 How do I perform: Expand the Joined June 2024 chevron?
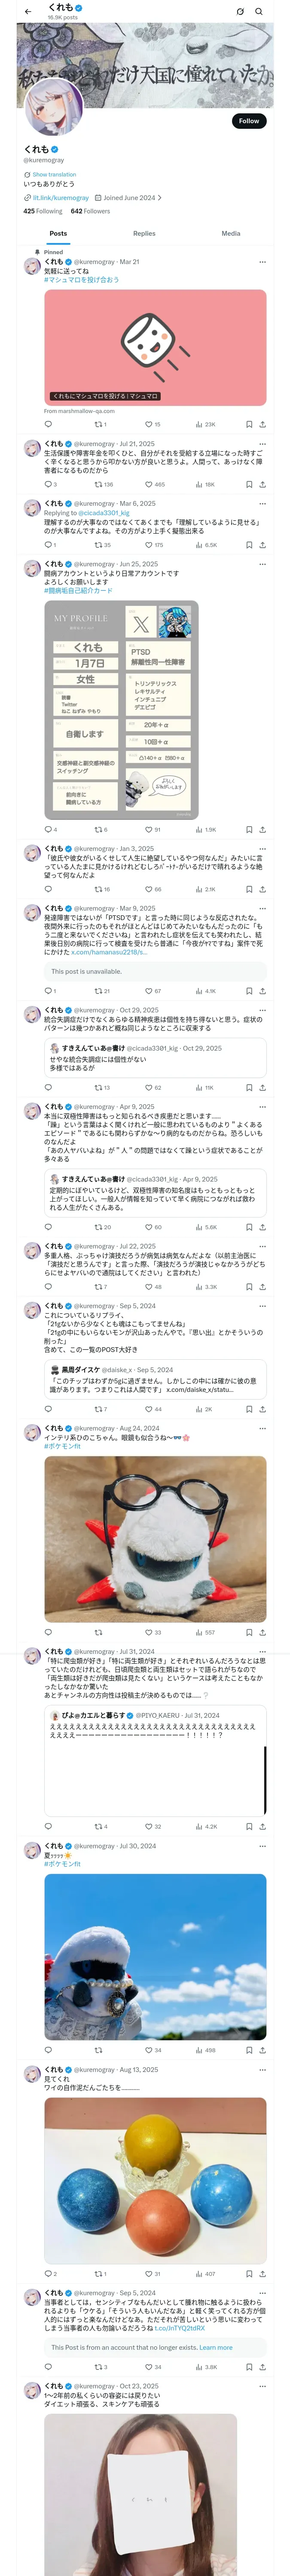(x=160, y=198)
